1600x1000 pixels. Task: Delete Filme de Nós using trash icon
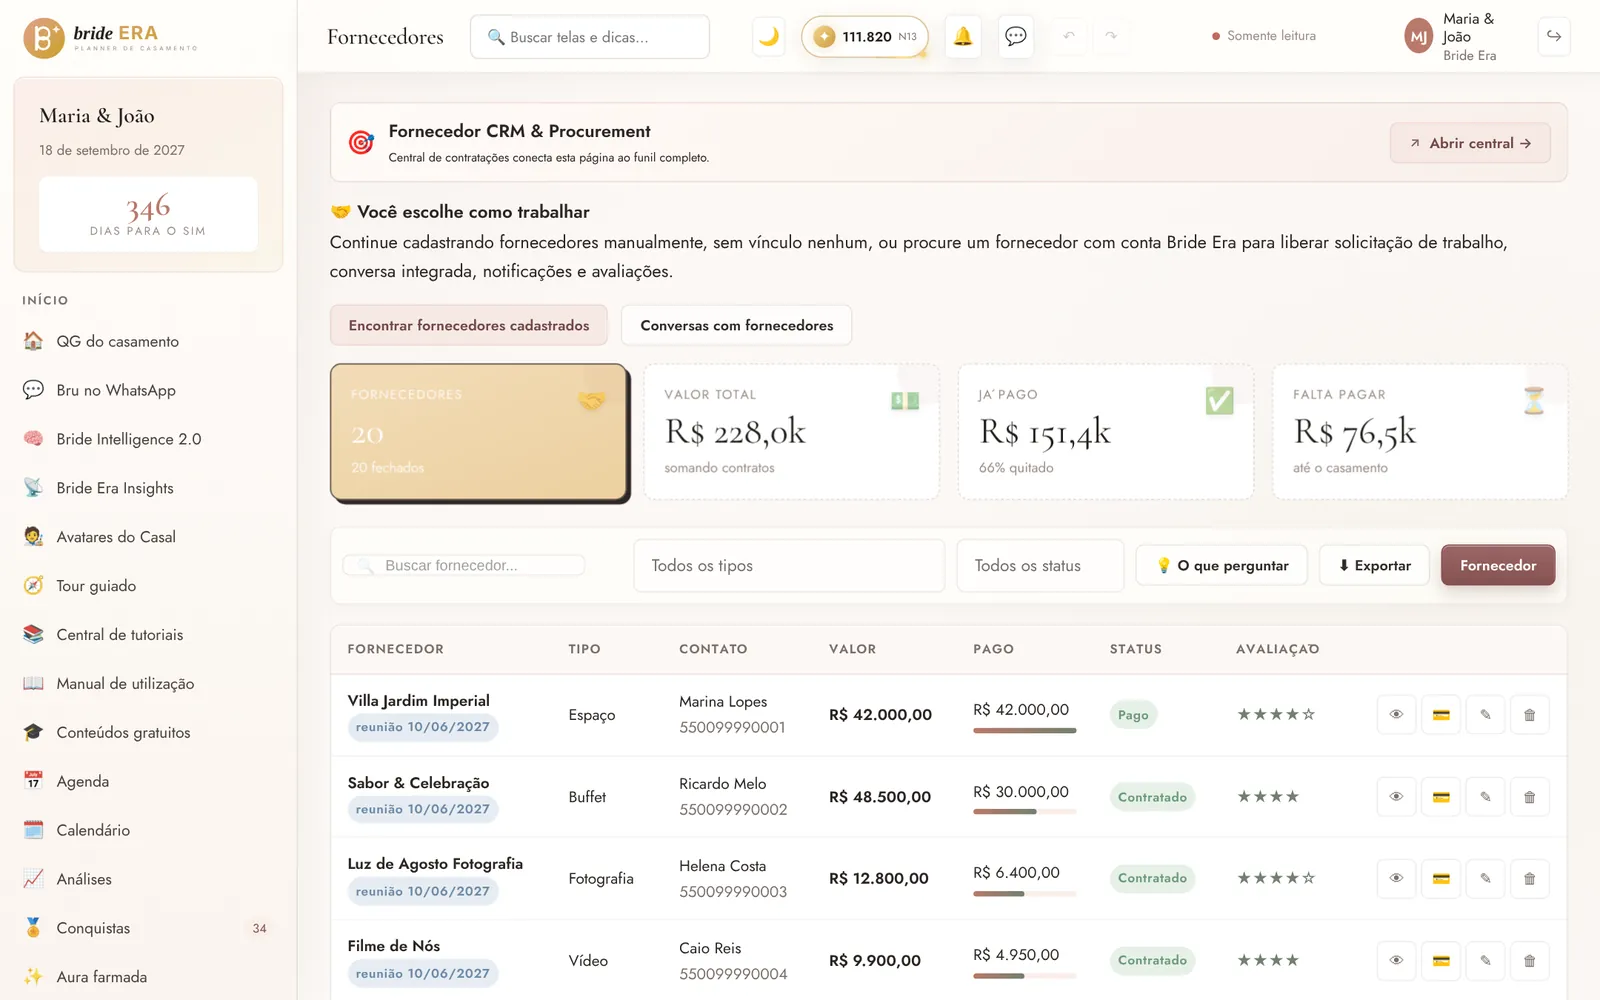pyautogui.click(x=1529, y=961)
